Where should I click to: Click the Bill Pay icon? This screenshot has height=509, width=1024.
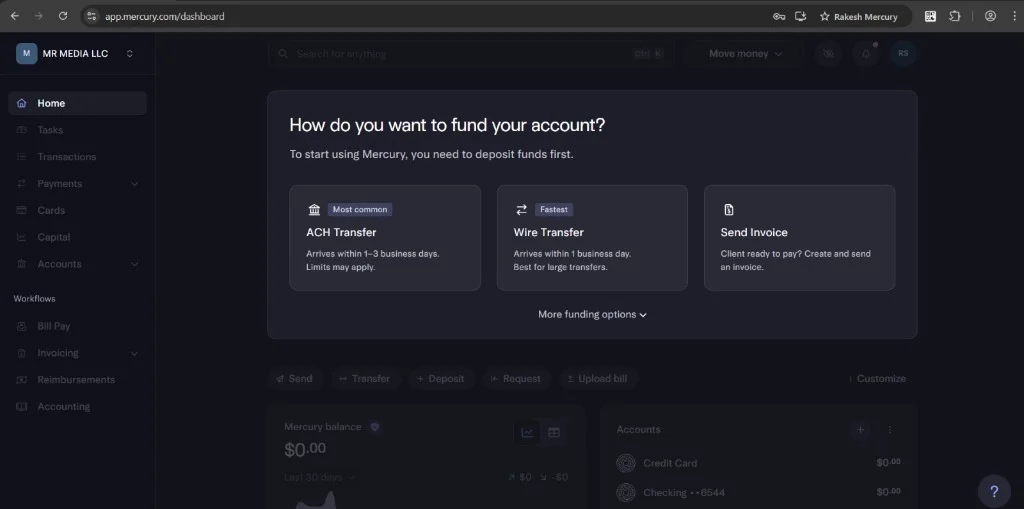coord(22,326)
